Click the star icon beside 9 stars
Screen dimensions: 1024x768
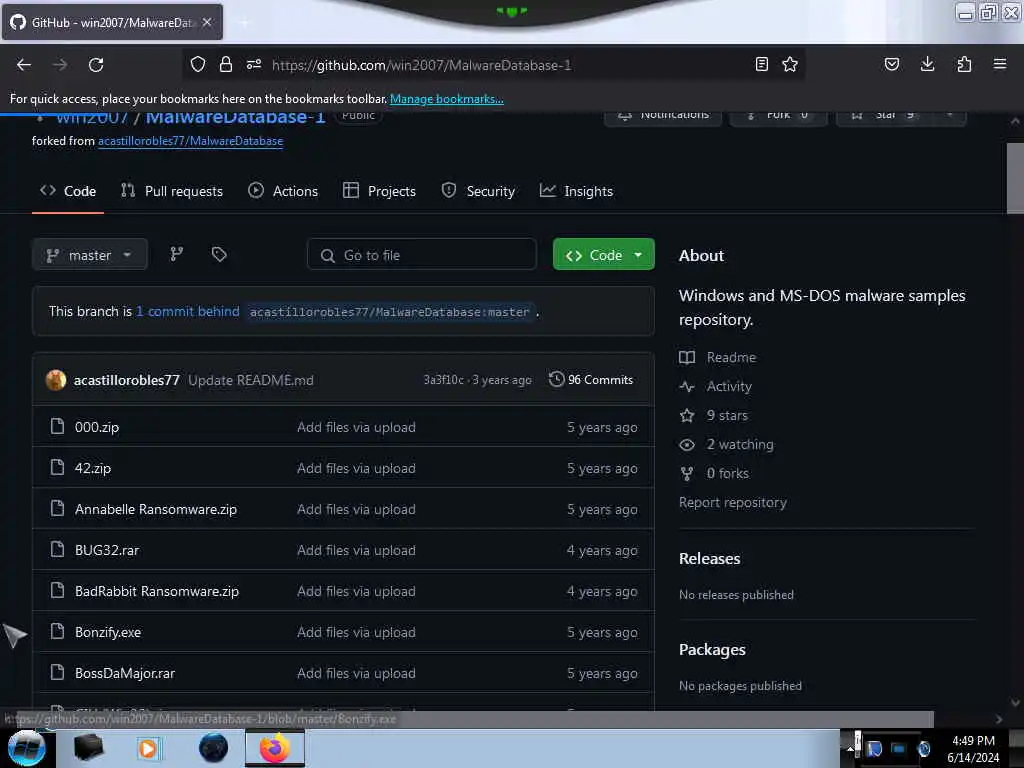click(x=687, y=415)
